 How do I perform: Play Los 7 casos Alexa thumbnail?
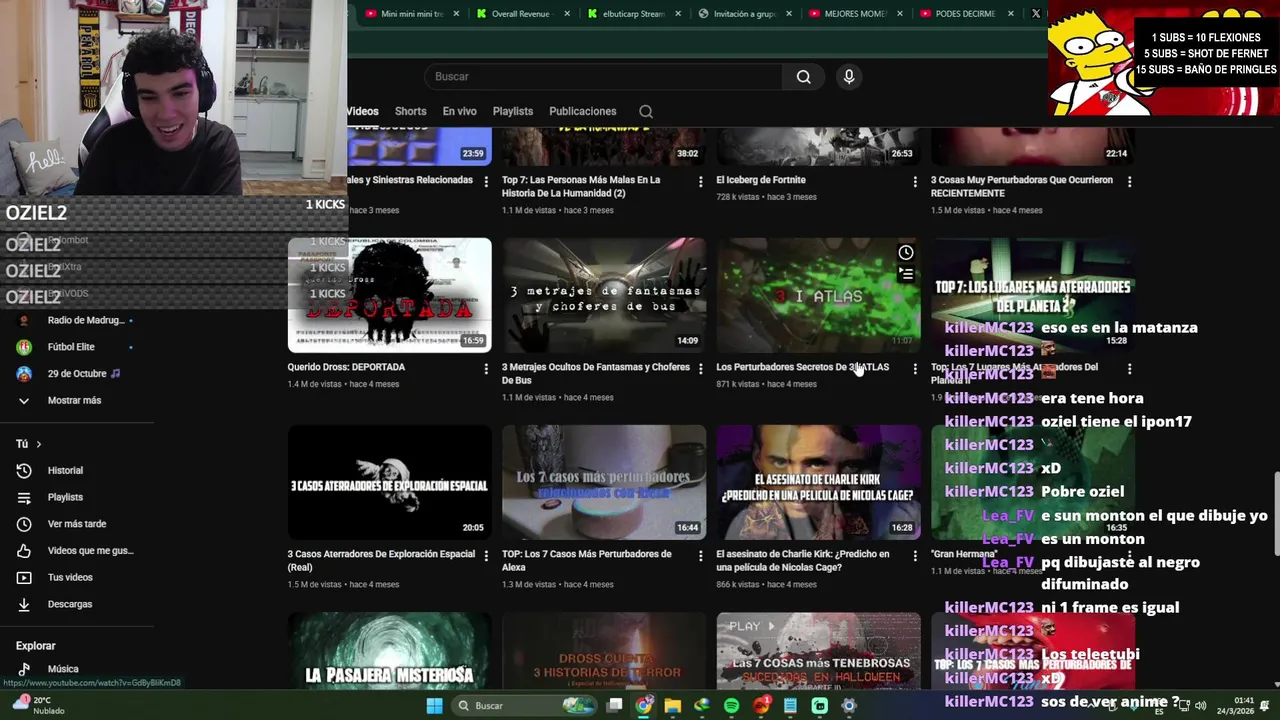[604, 483]
